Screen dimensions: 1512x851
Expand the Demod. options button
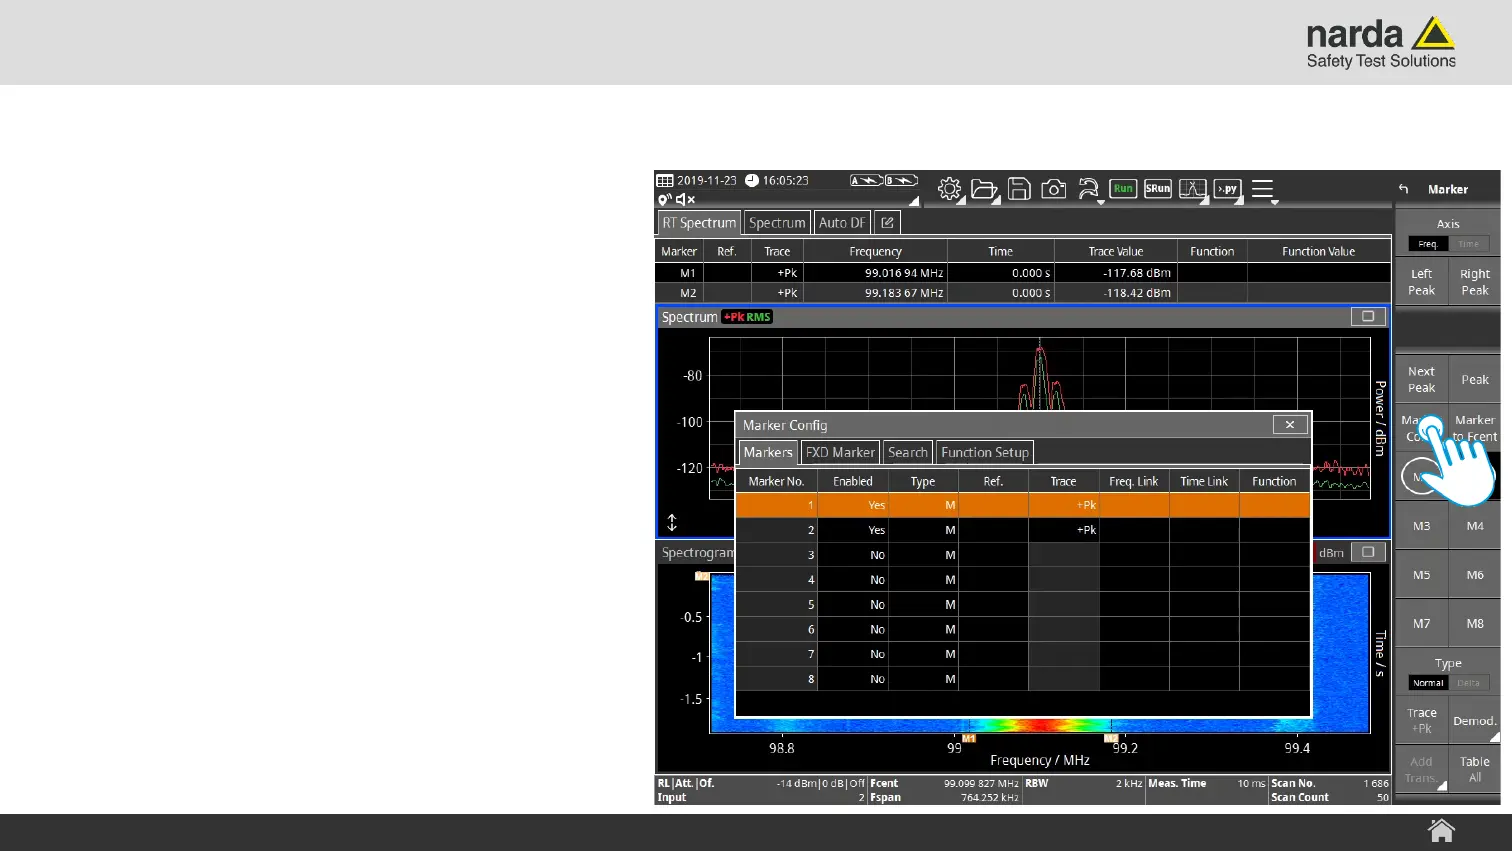1474,721
